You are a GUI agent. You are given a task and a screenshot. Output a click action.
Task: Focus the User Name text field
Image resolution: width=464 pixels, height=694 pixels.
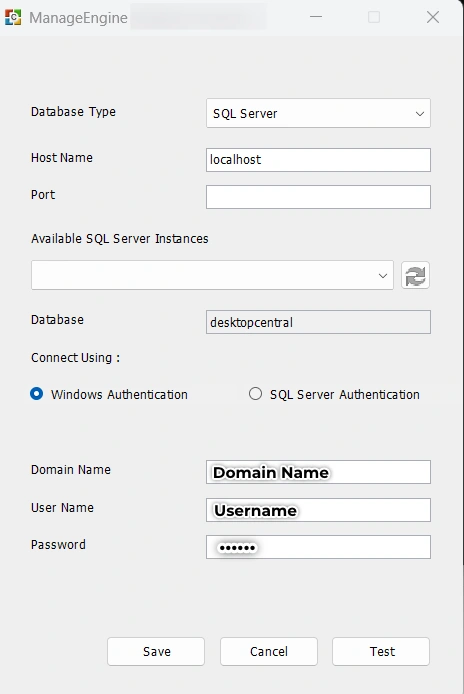tap(318, 510)
